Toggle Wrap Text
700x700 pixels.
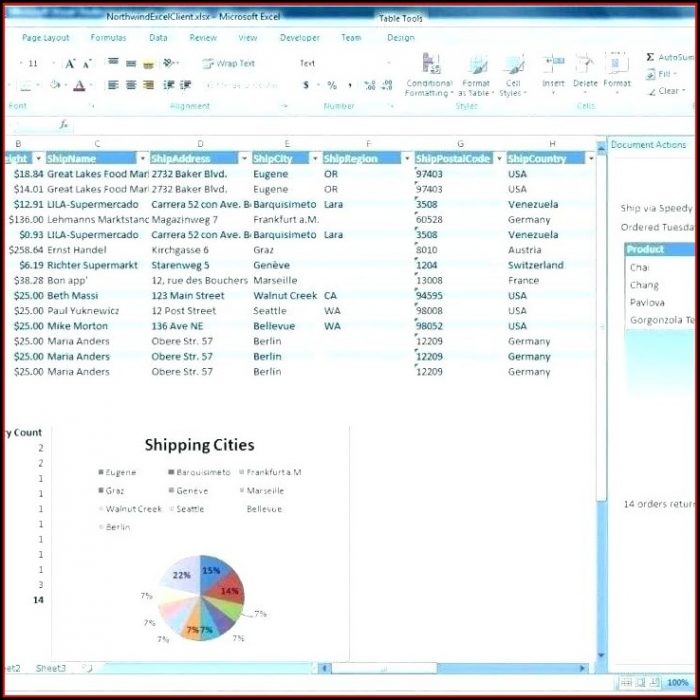[228, 63]
